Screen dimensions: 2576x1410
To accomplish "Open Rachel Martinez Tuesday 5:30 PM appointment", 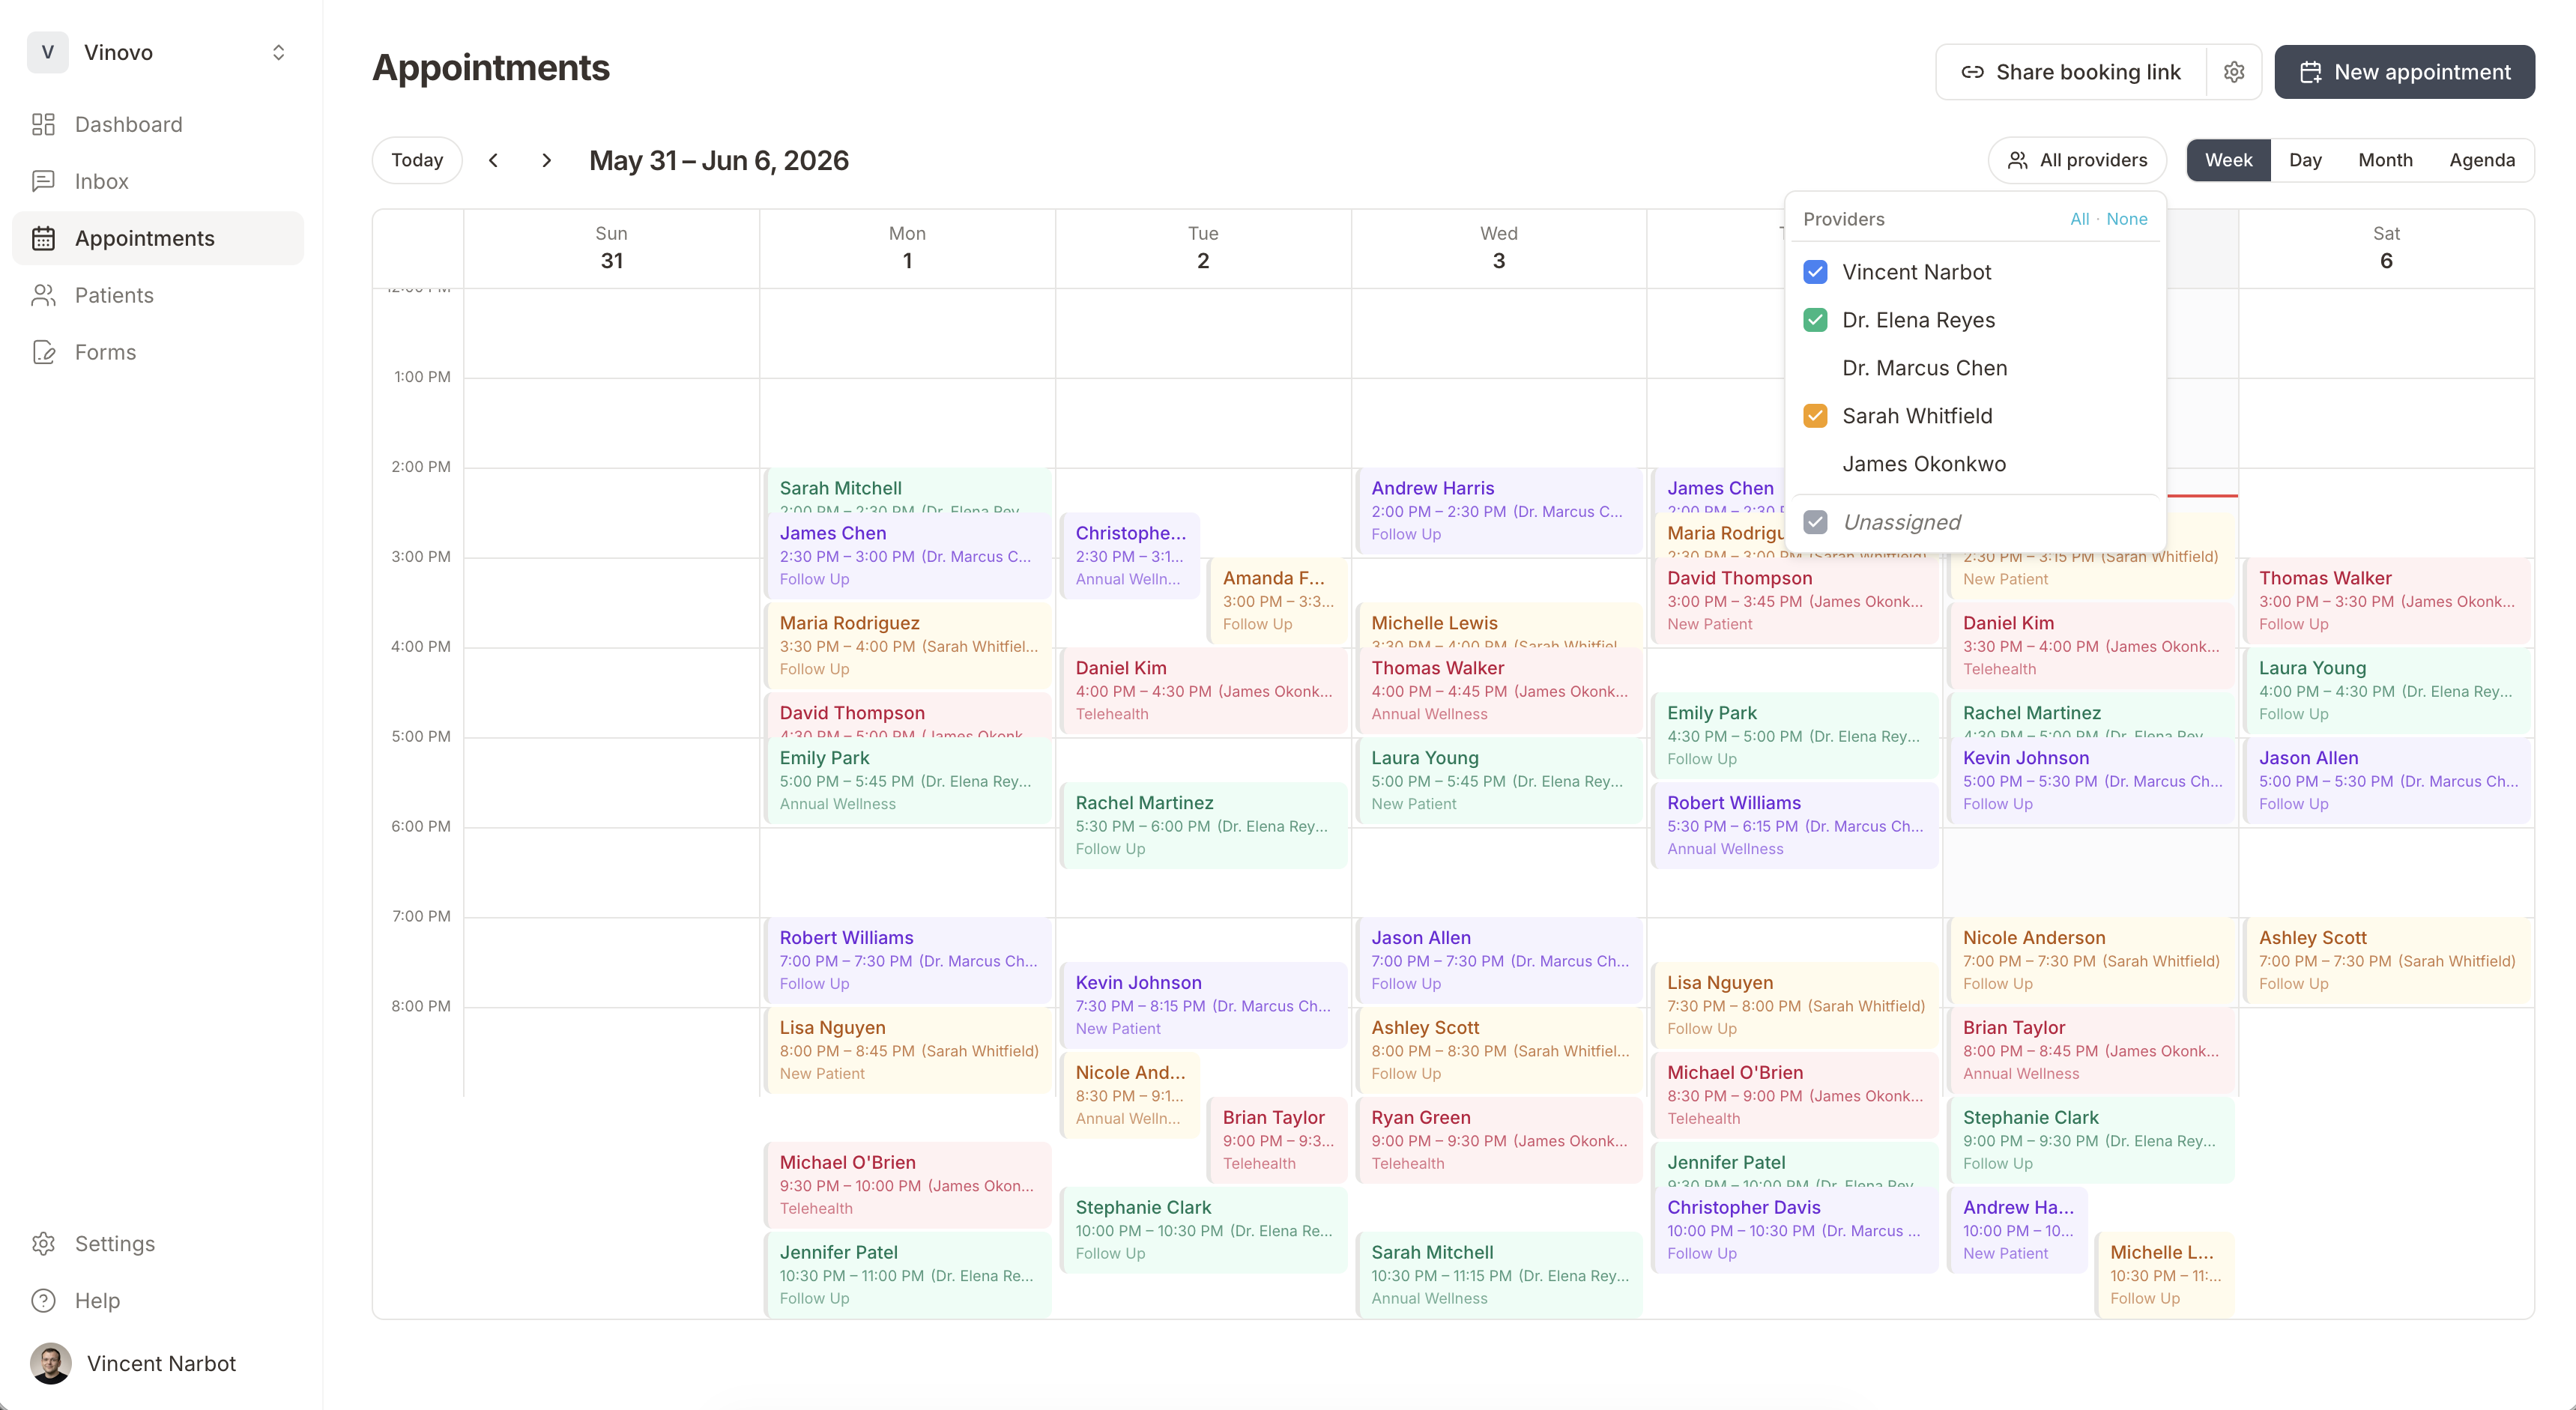I will [1203, 826].
